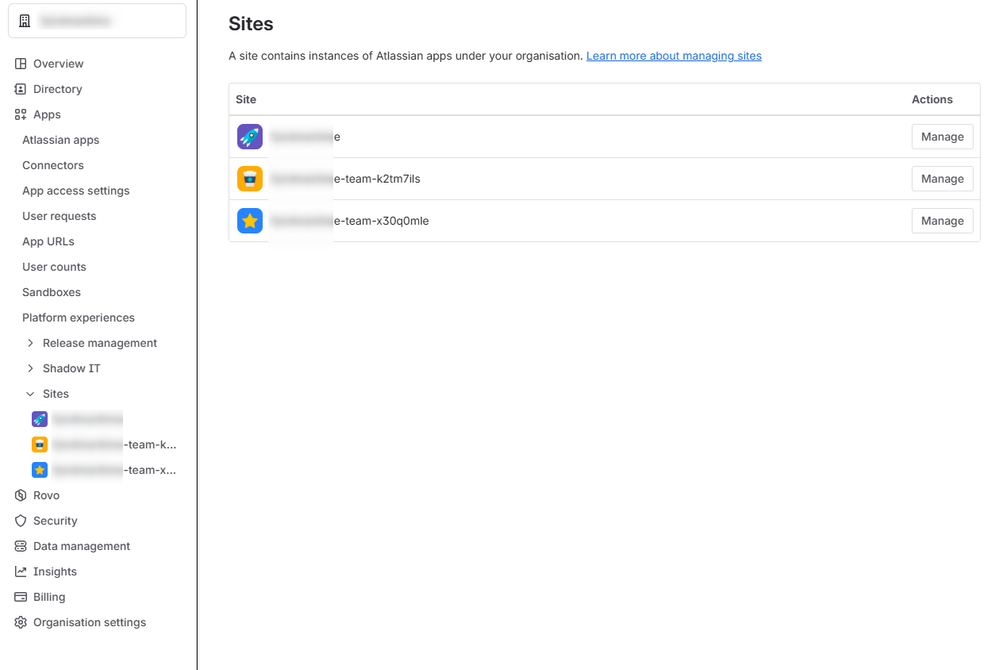Screen dimensions: 999x670
Task: Click the Directory contacts icon
Action: click(x=20, y=89)
